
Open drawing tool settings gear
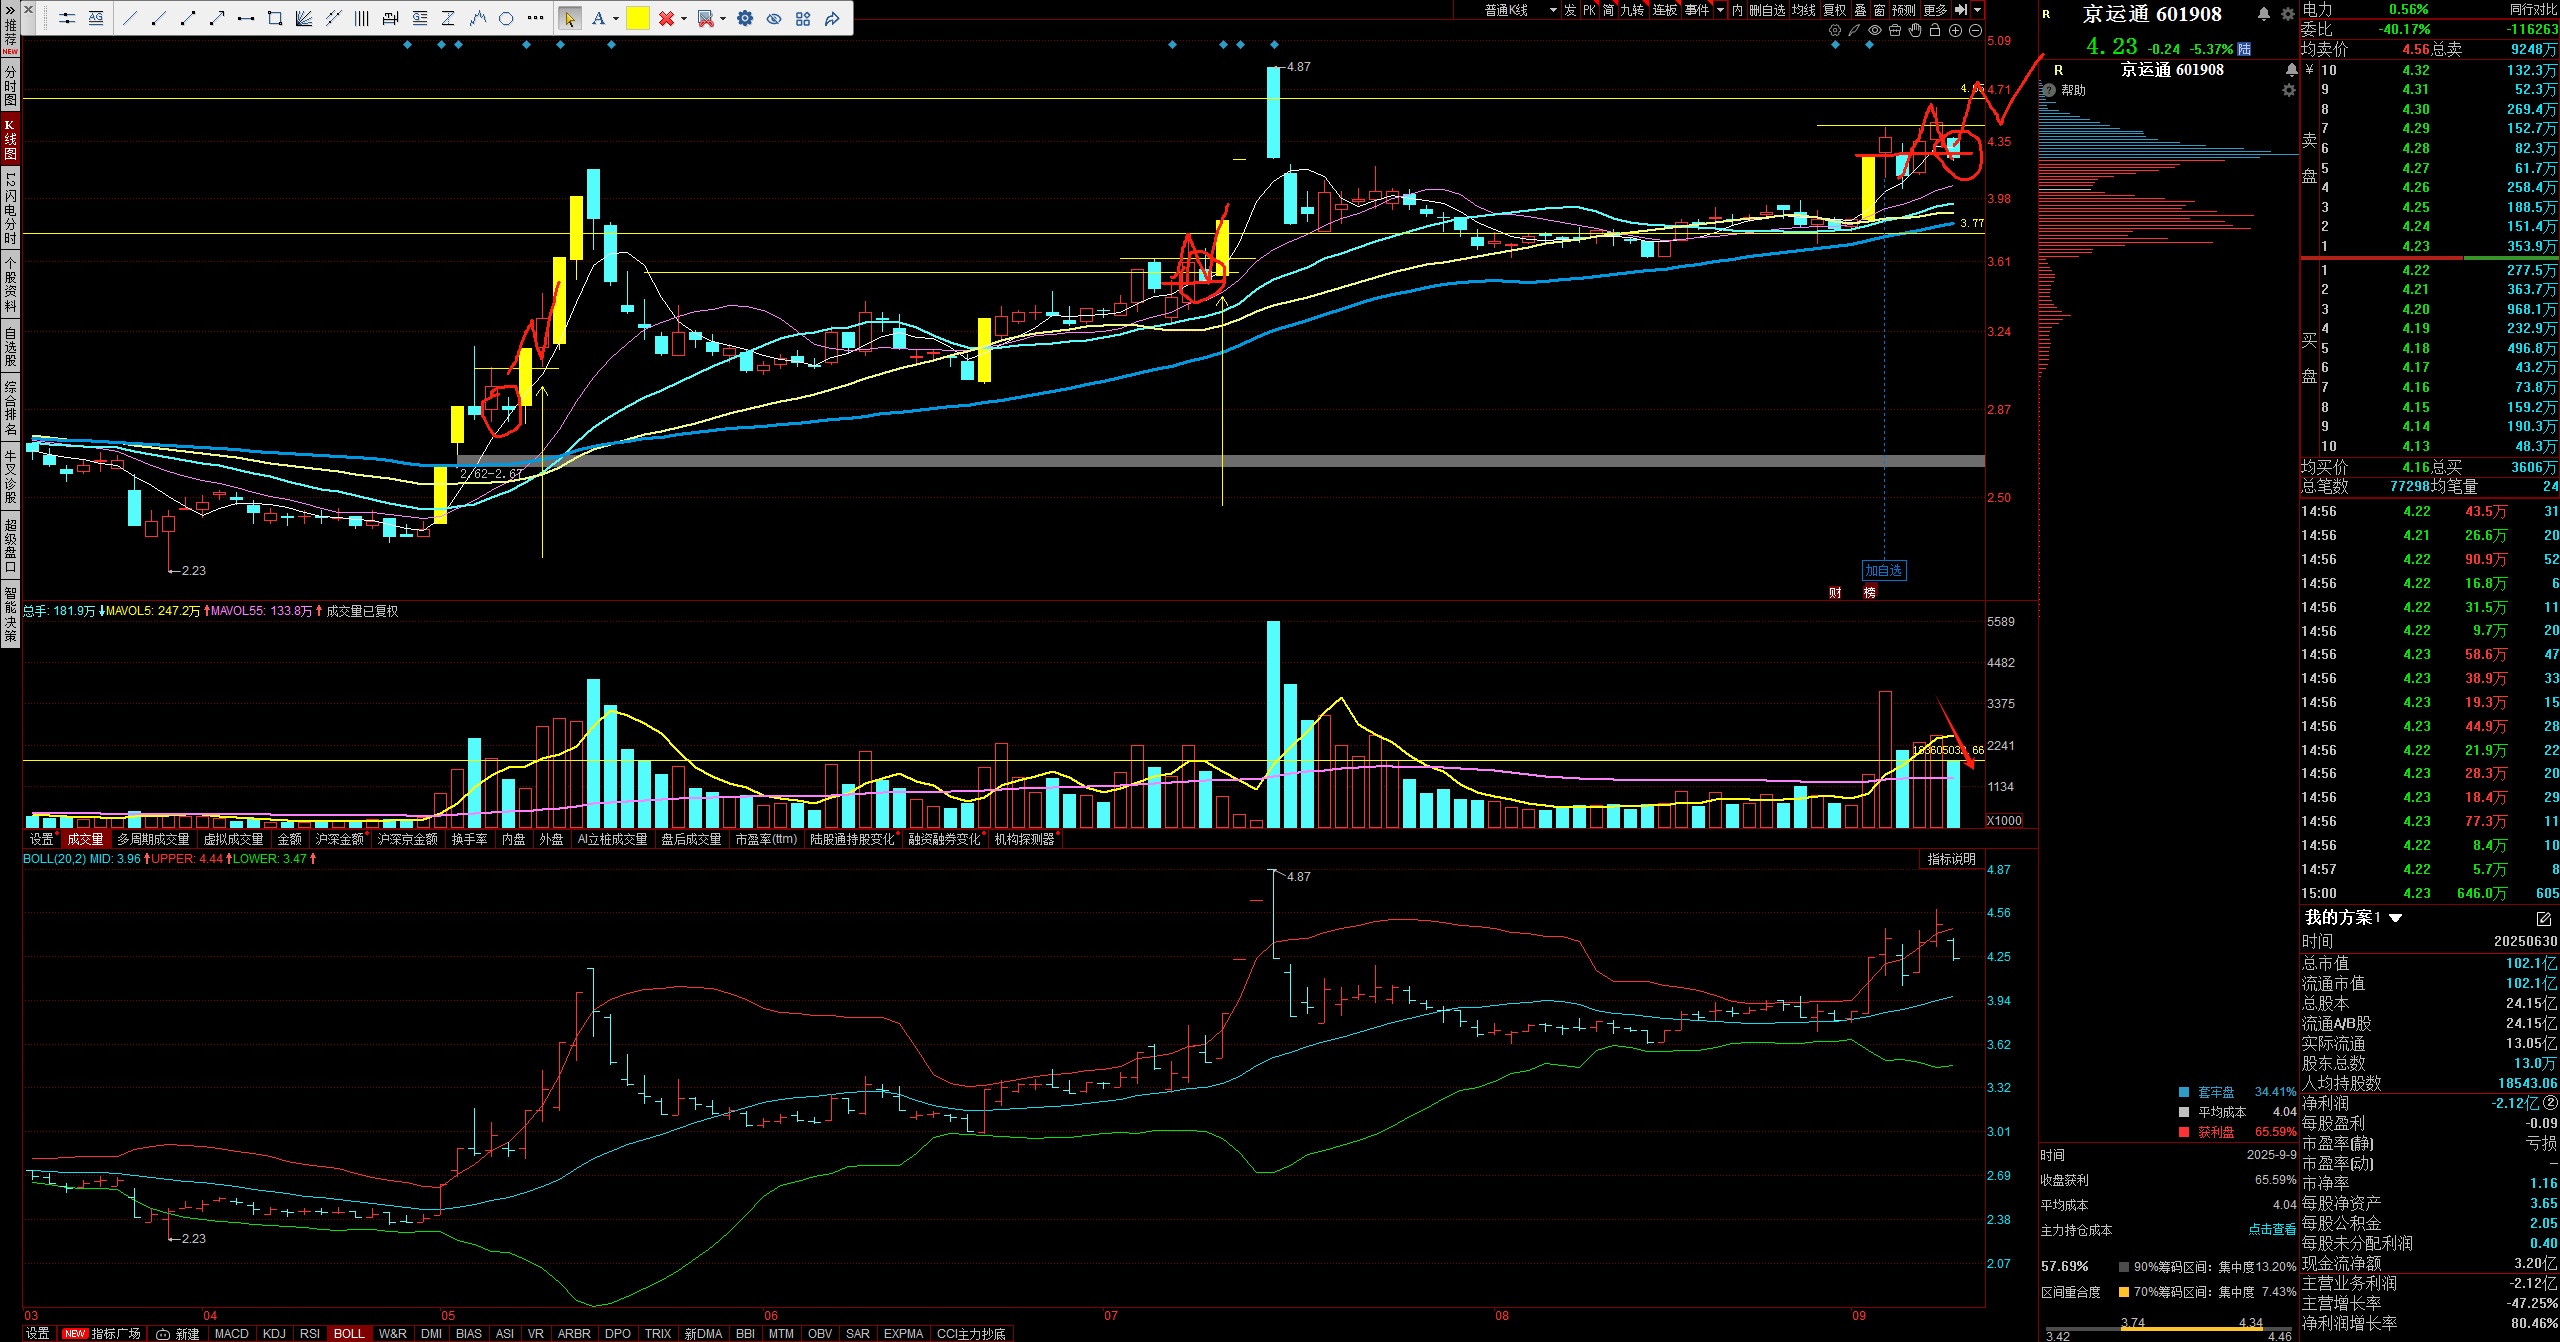(745, 18)
